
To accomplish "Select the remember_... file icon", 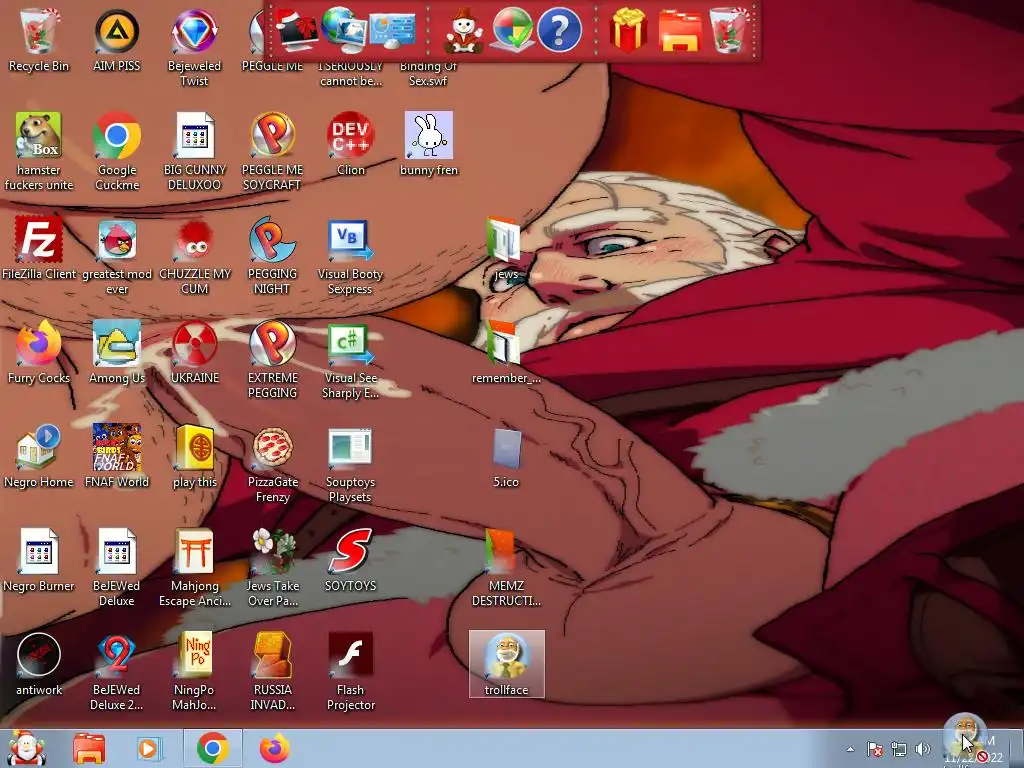I will (506, 353).
